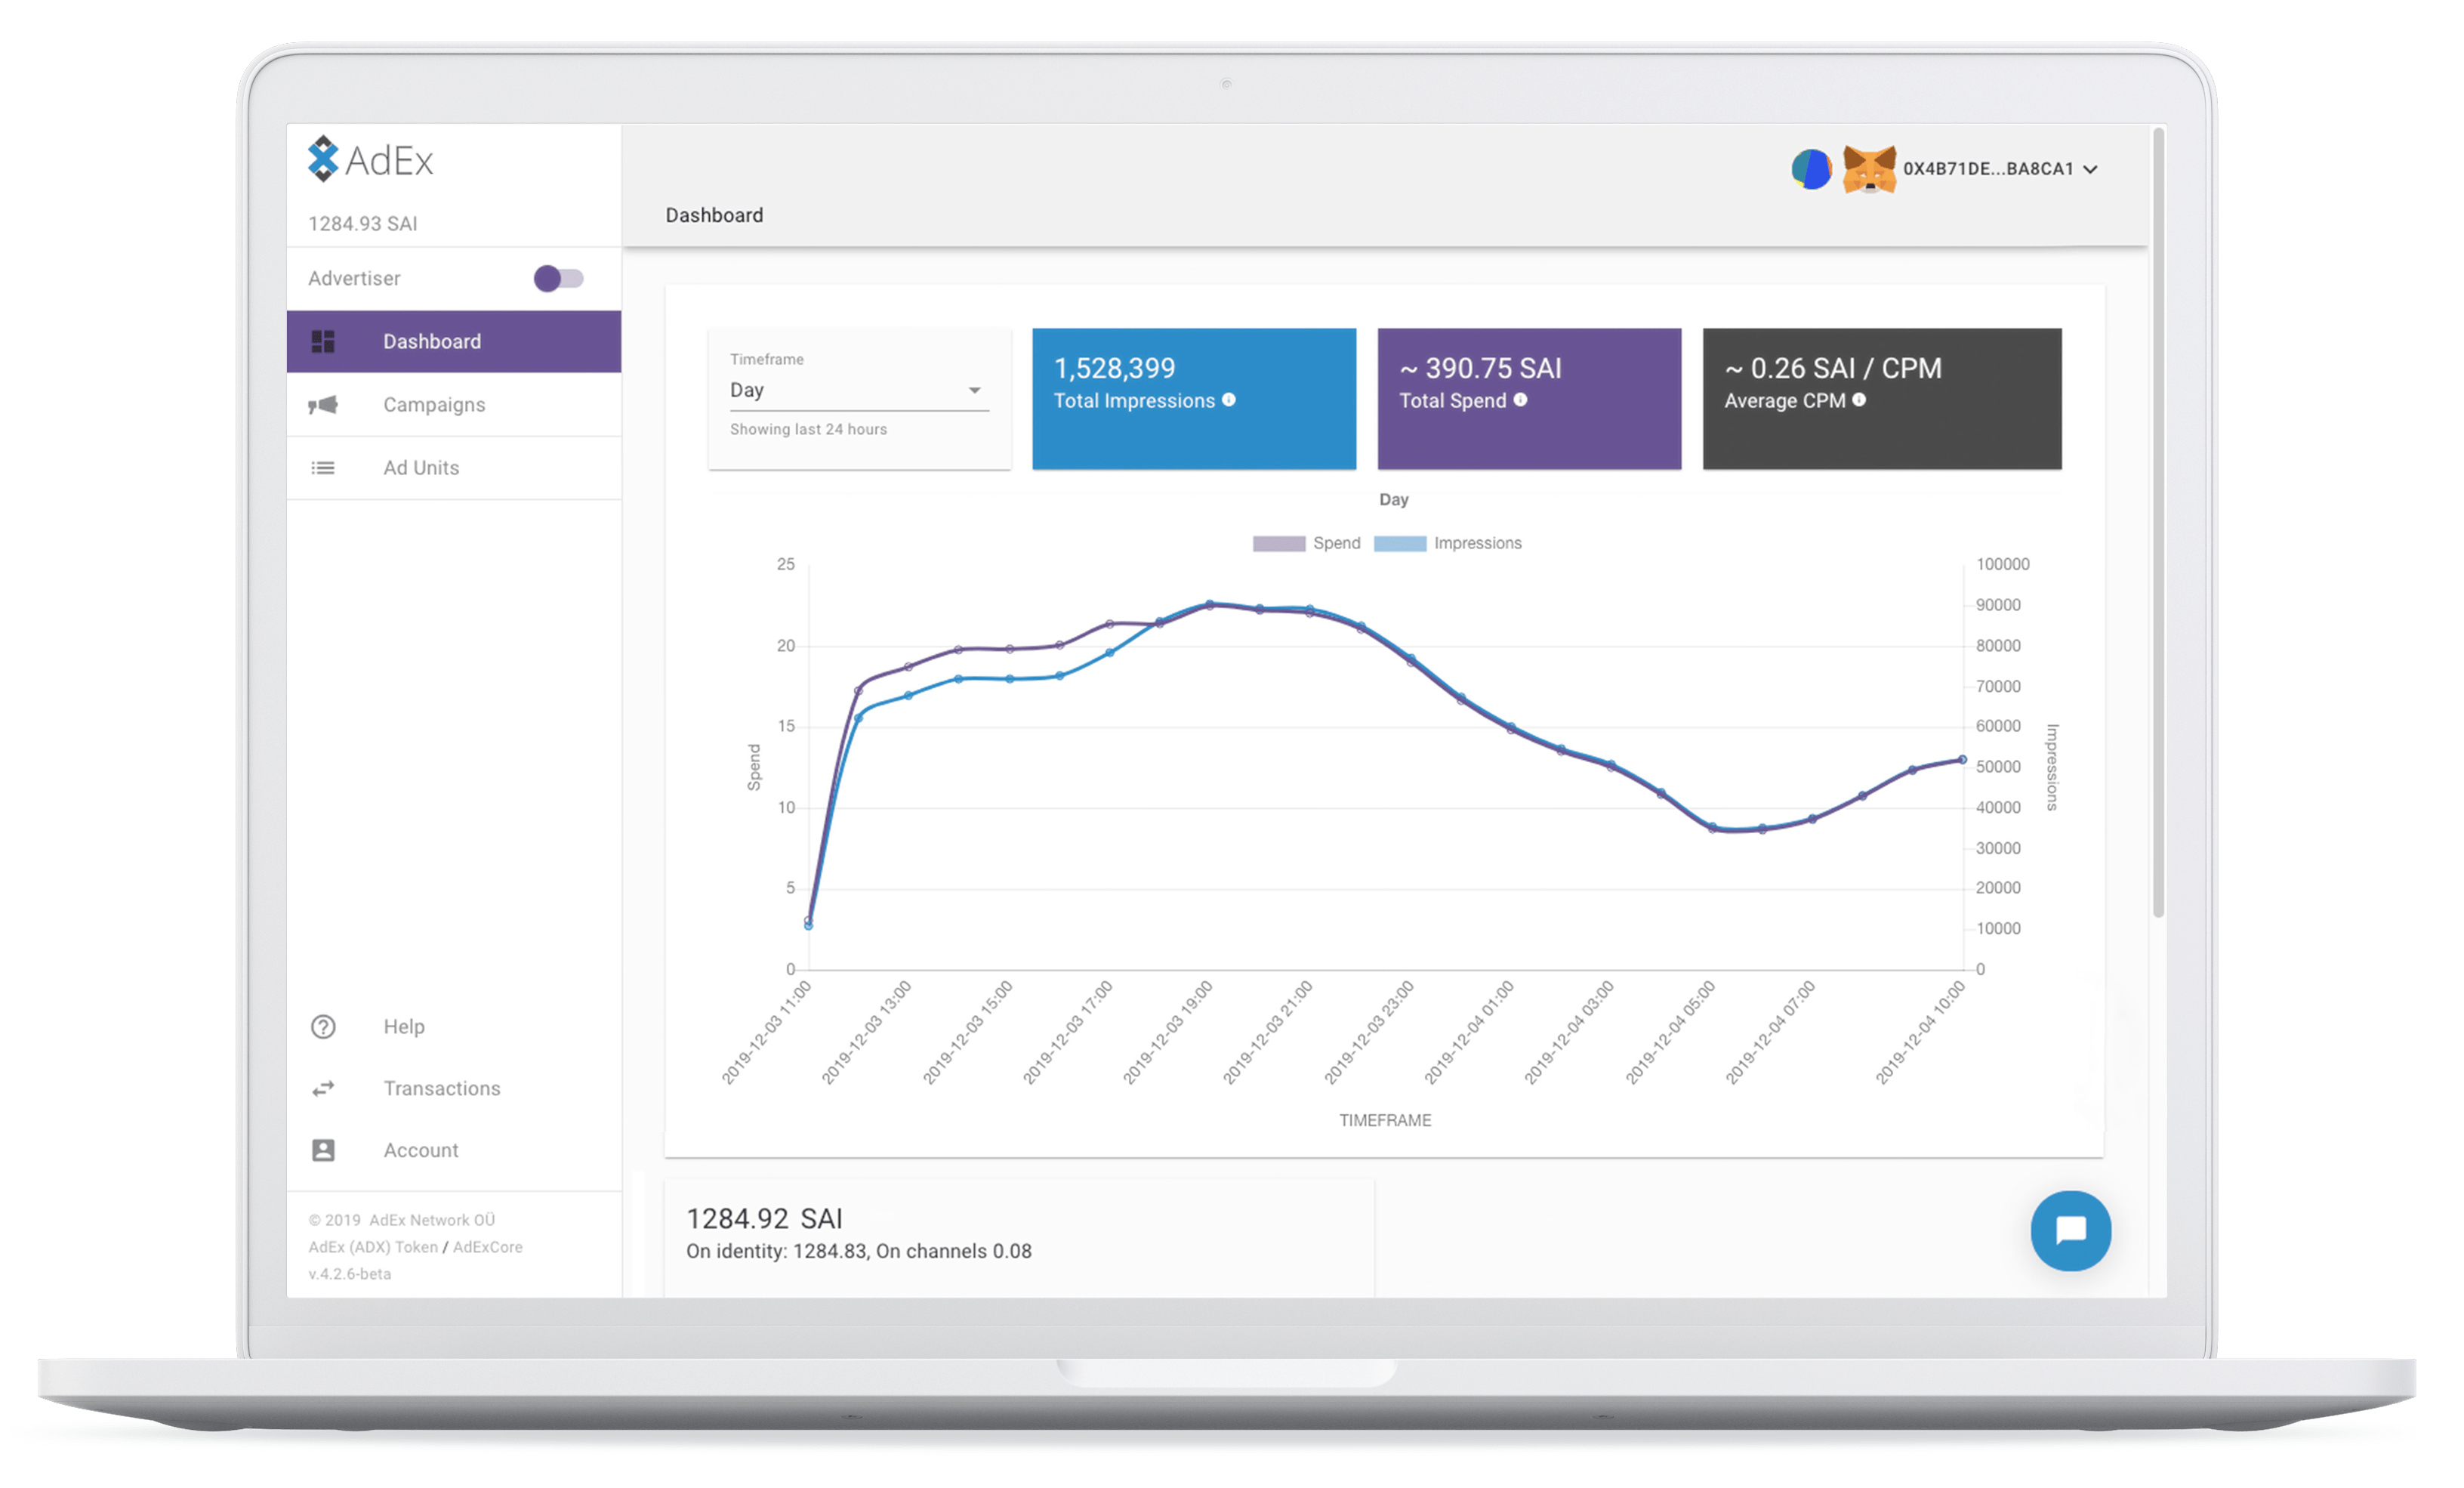Open the AdEx Network OÜ link
Viewport: 2464px width, 1488px height.
point(432,1220)
